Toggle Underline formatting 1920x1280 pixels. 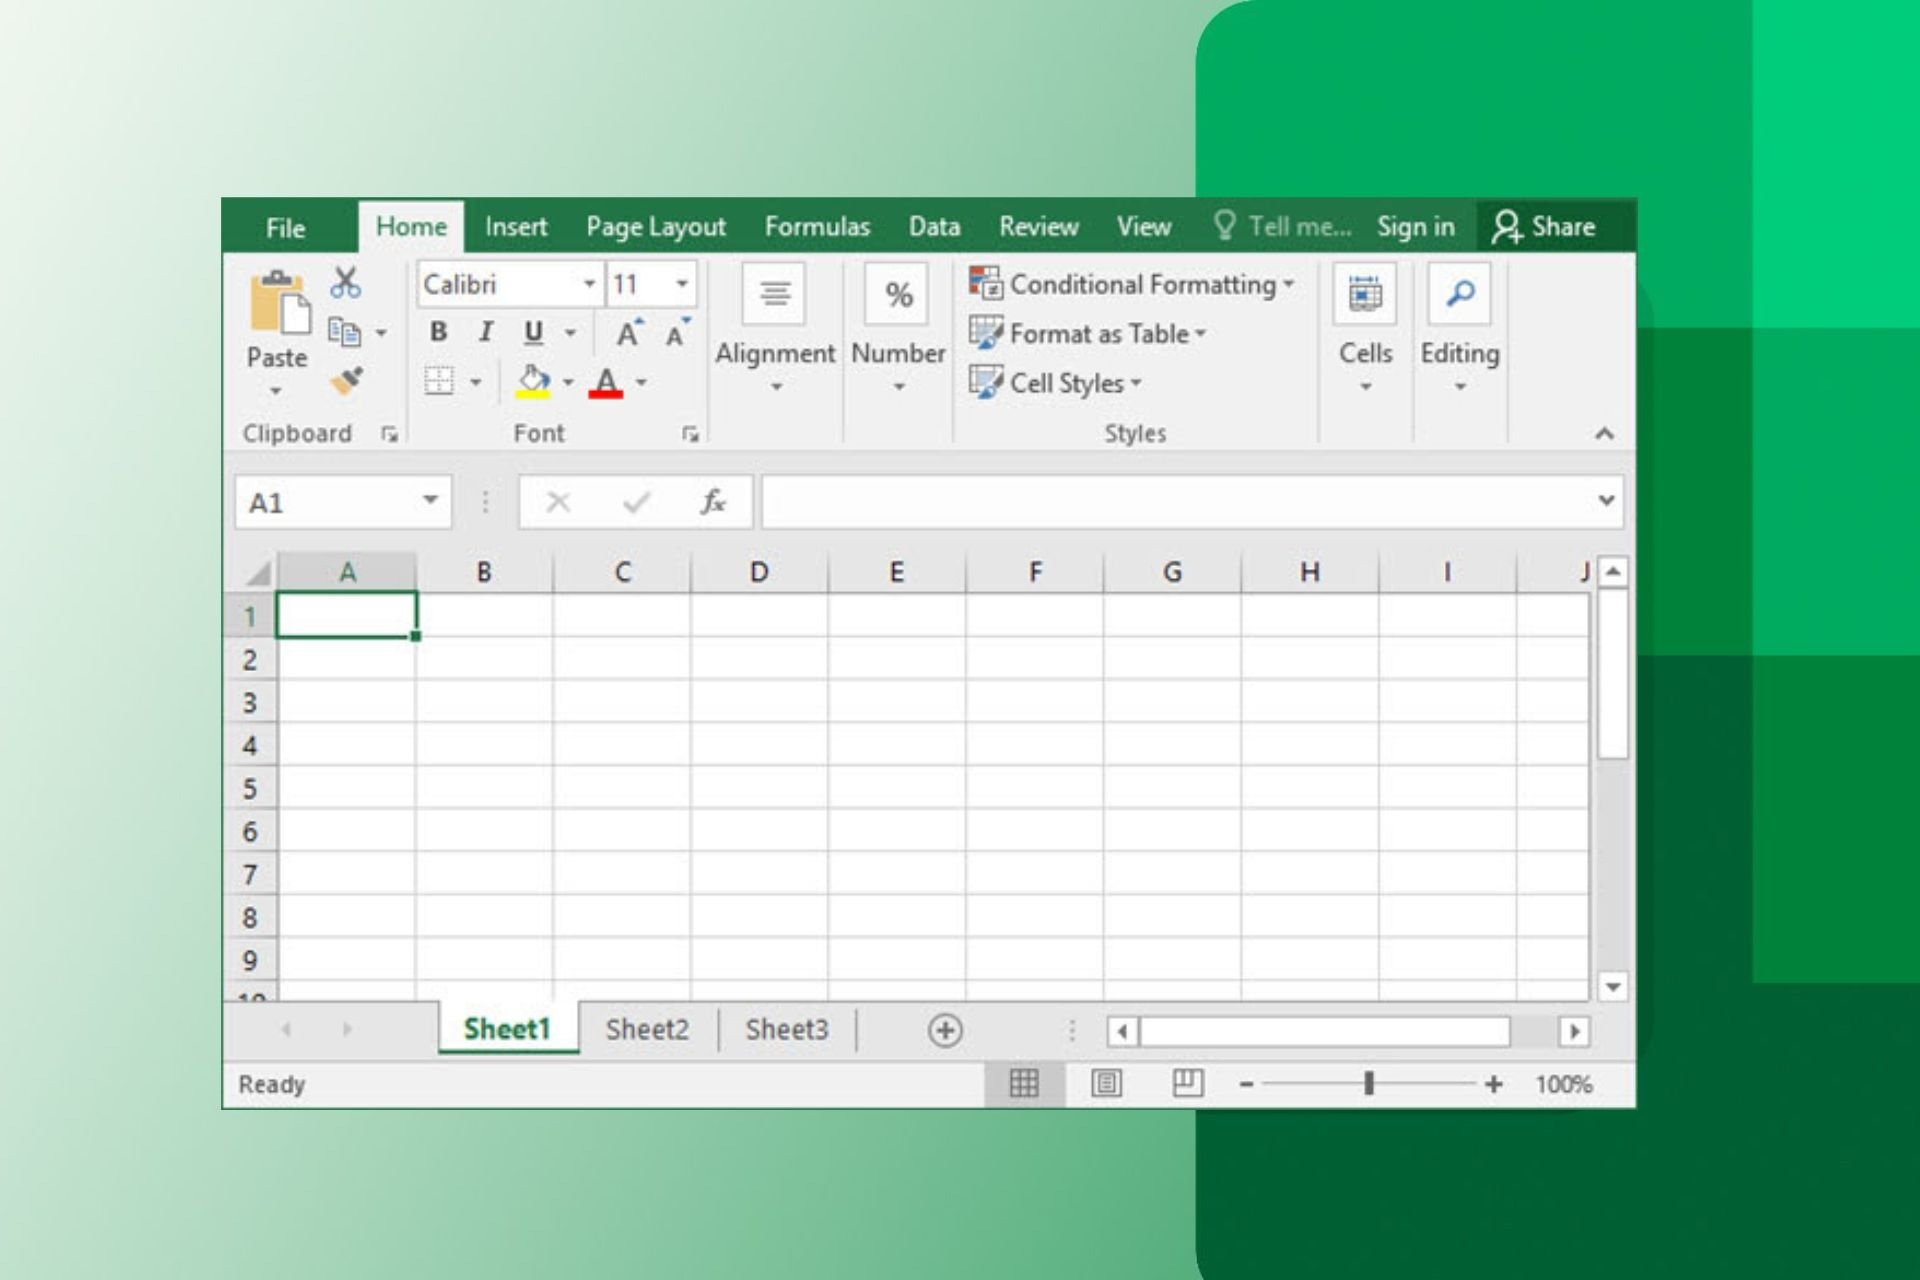point(533,332)
